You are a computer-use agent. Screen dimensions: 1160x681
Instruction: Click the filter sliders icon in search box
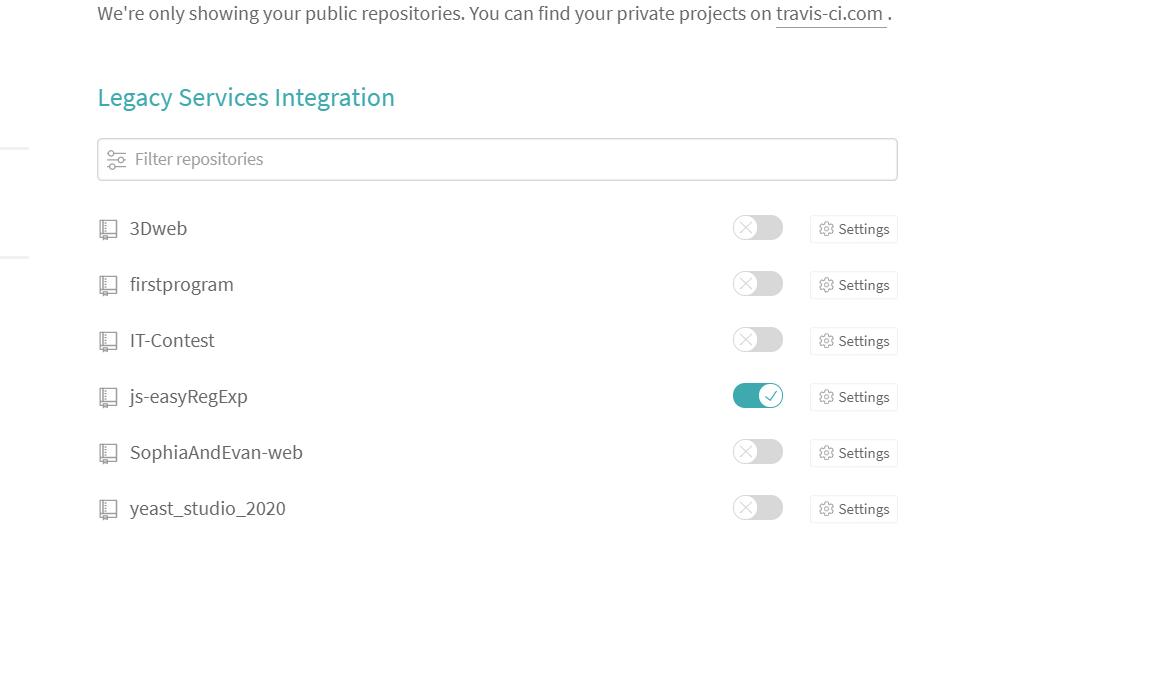117,160
